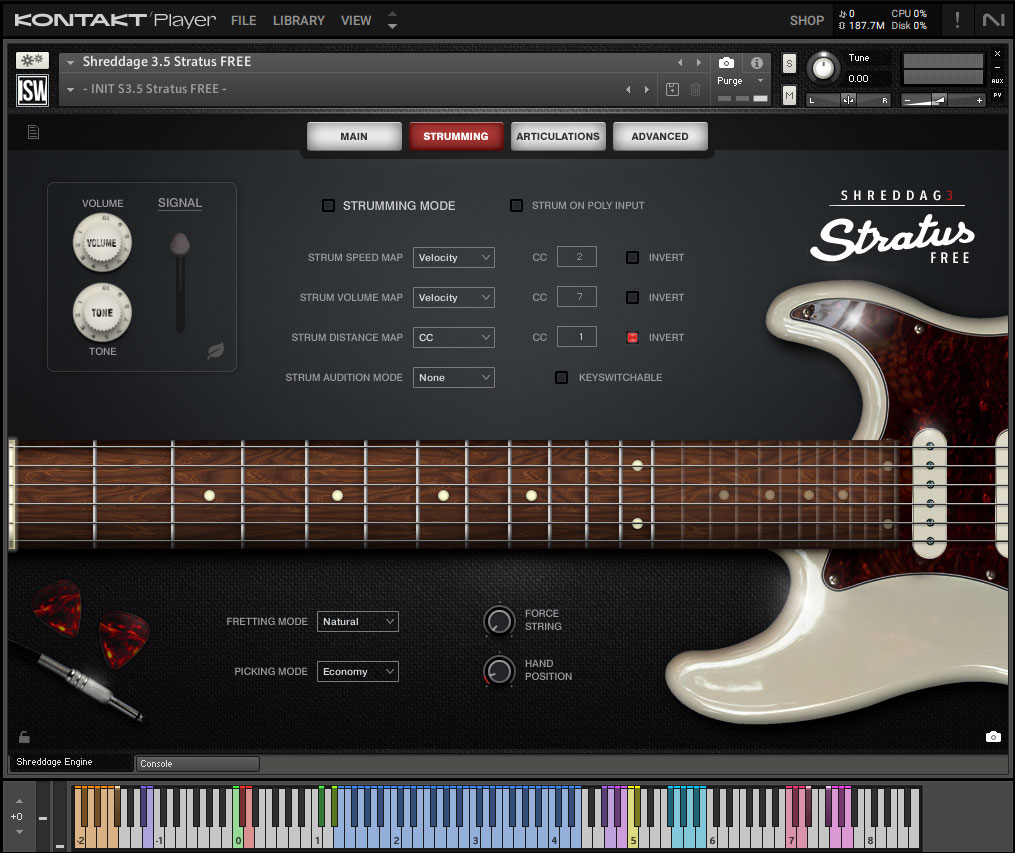Click the Hand Position knob
Screen dimensions: 1015x853
[499, 670]
